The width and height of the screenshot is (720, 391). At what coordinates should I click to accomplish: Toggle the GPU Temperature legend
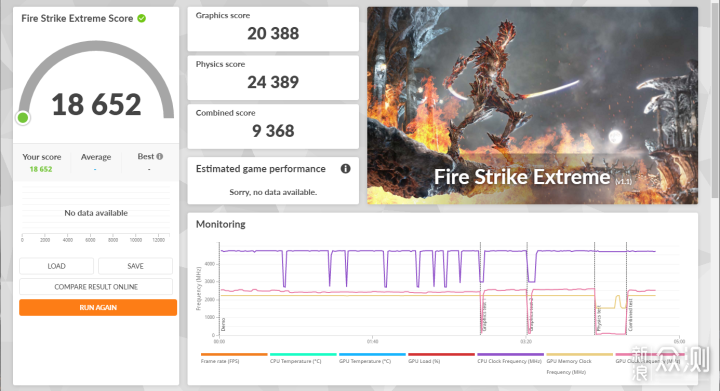tap(372, 358)
